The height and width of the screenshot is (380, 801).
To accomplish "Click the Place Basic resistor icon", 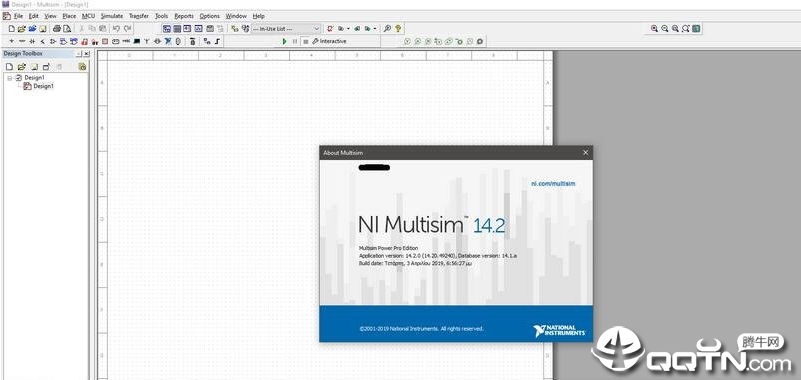I will pos(22,41).
